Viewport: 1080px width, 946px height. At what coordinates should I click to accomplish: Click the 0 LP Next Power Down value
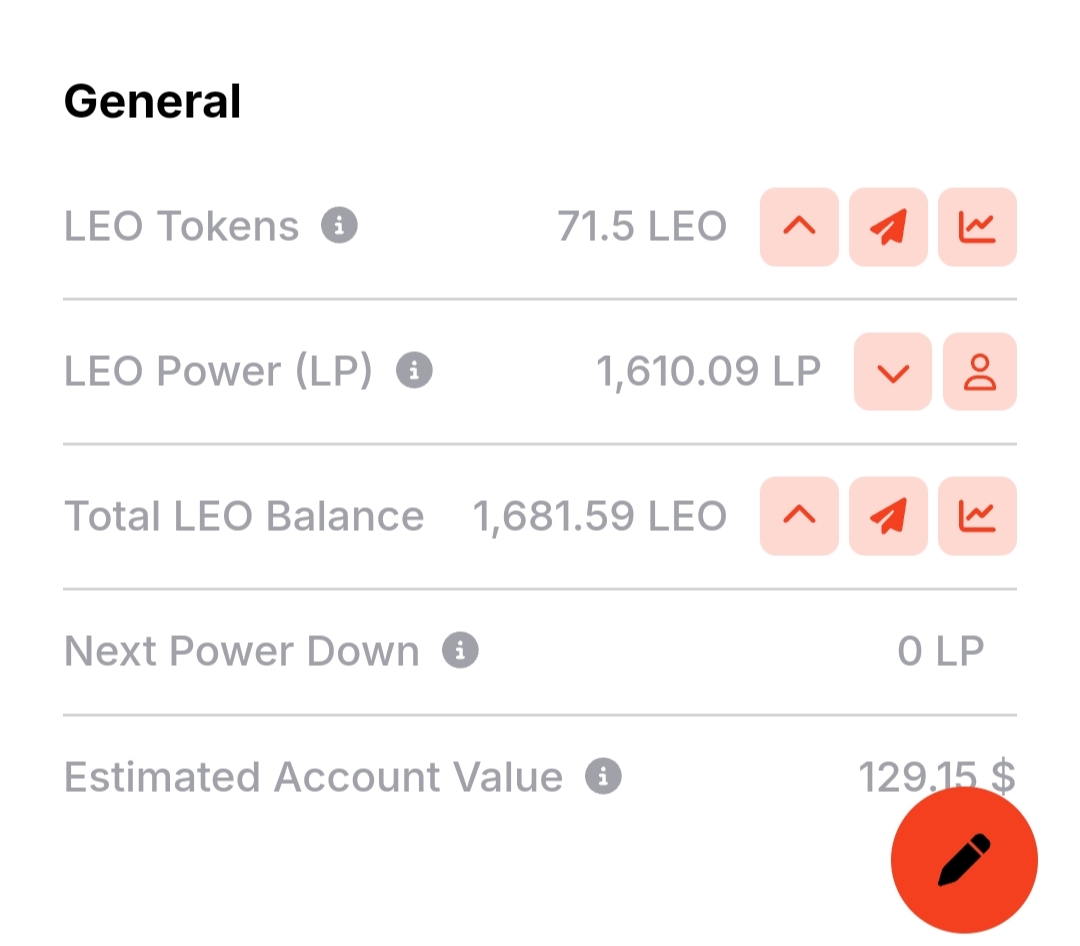tap(940, 651)
